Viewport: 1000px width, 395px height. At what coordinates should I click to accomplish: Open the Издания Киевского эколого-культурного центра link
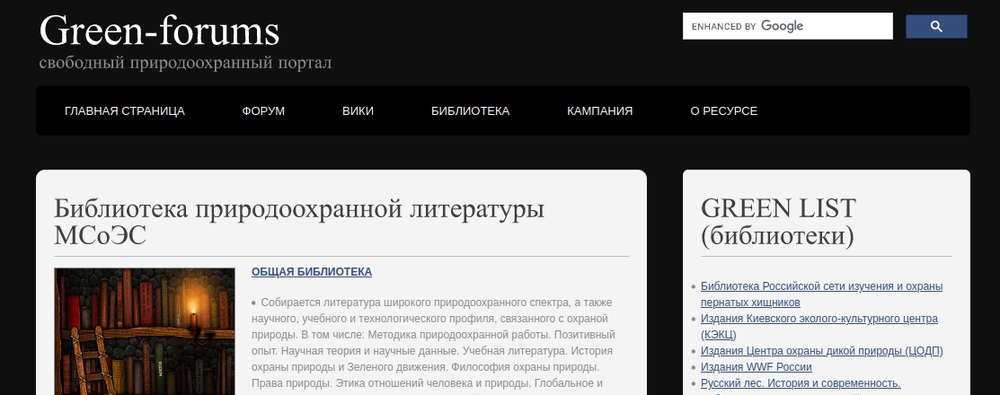pyautogui.click(x=819, y=326)
